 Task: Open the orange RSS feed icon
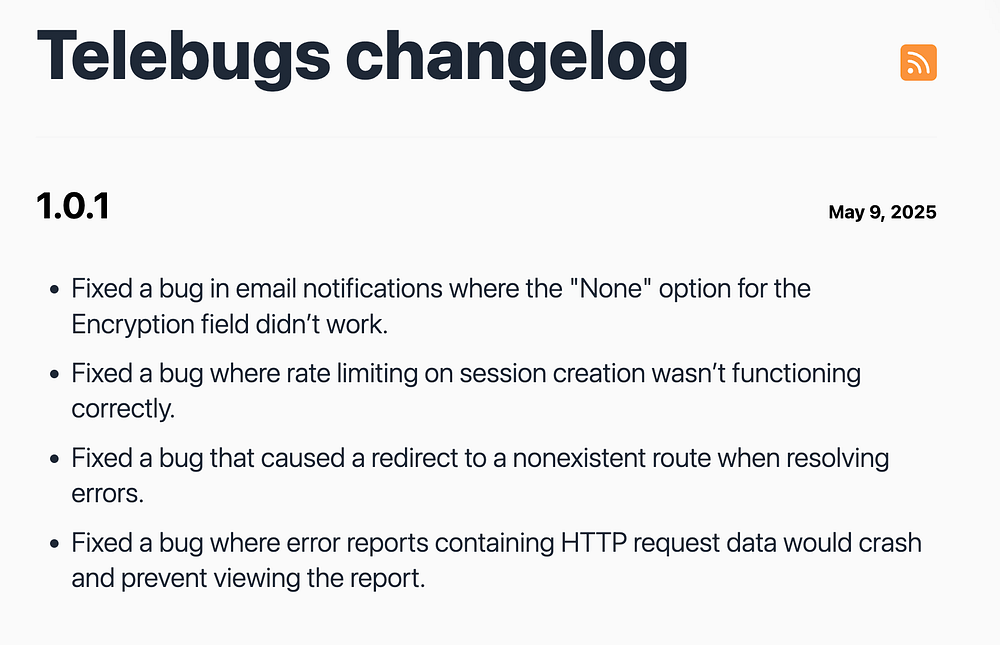[918, 63]
